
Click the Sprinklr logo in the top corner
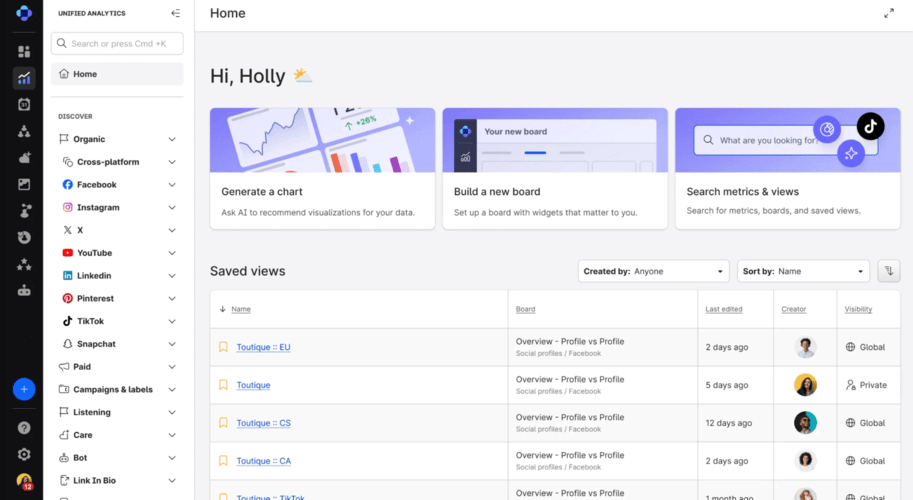coord(24,13)
